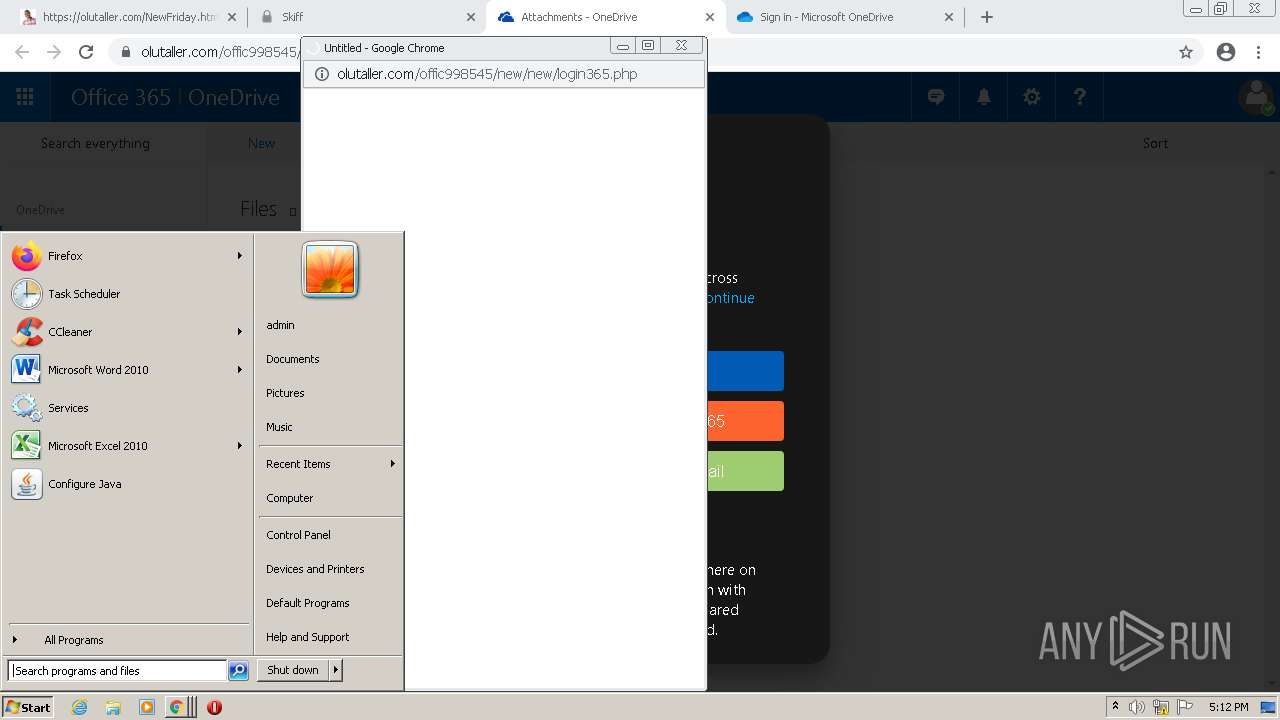Expand the CCleaner submenu arrow

coord(239,332)
